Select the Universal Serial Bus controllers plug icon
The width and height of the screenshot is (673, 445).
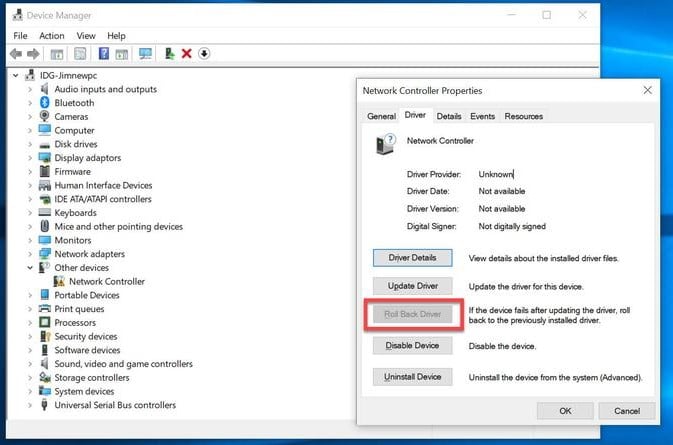click(44, 405)
